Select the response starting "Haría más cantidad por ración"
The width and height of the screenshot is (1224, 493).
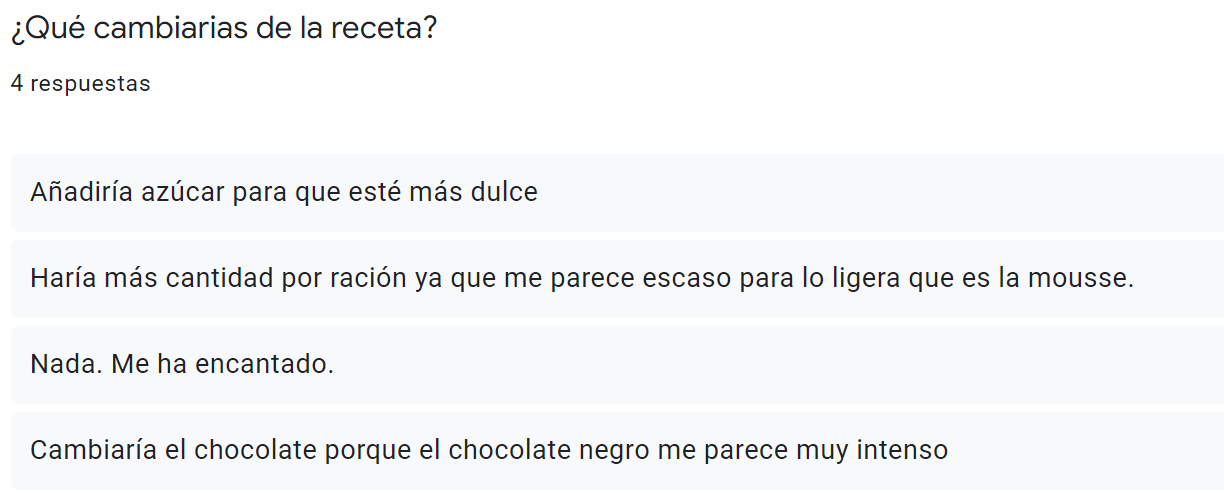coord(617,278)
